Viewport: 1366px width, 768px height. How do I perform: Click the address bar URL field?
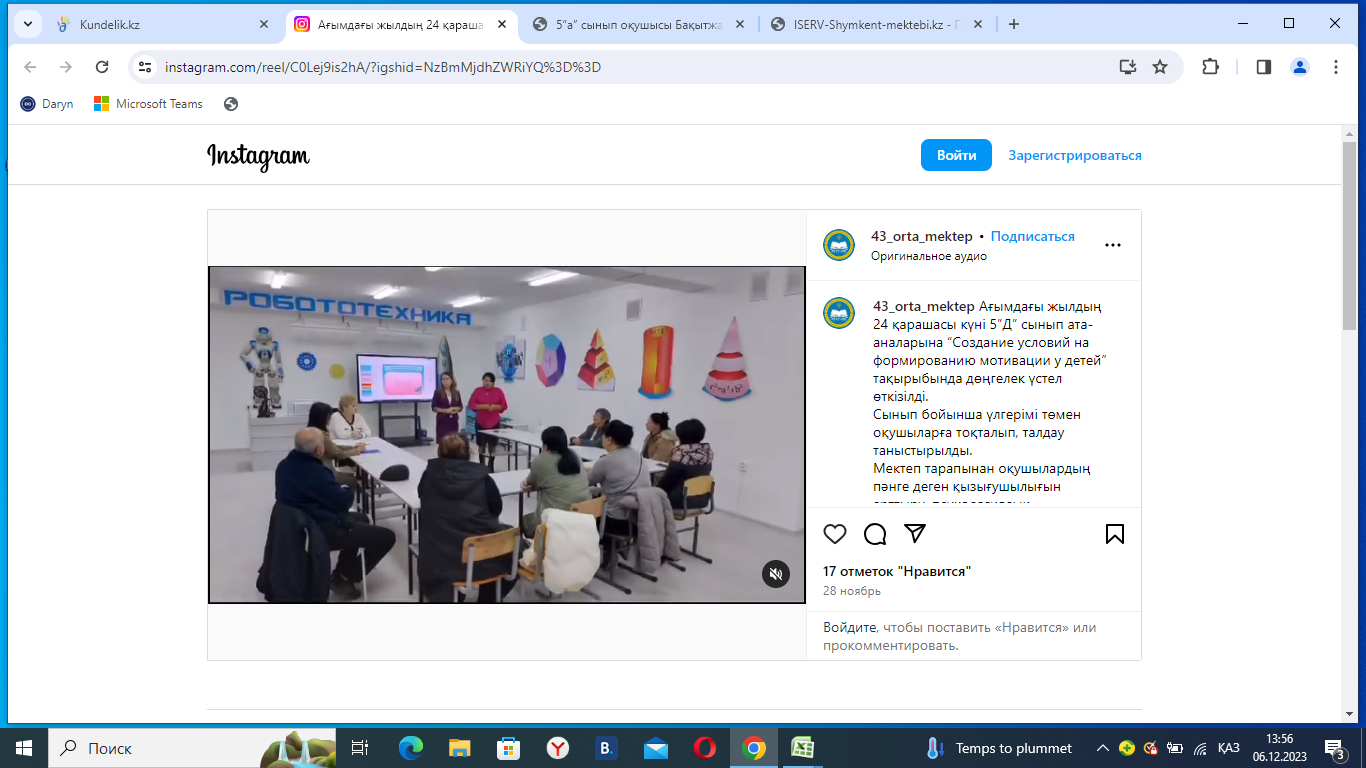click(600, 67)
